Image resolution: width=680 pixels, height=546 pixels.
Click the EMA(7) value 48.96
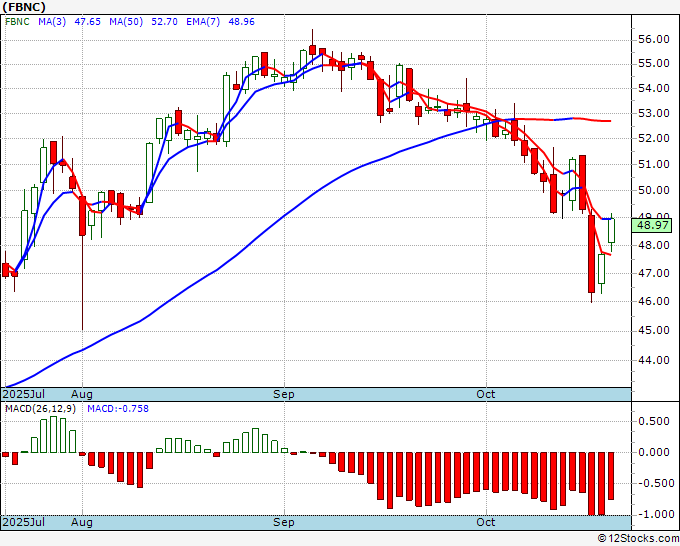click(x=242, y=22)
